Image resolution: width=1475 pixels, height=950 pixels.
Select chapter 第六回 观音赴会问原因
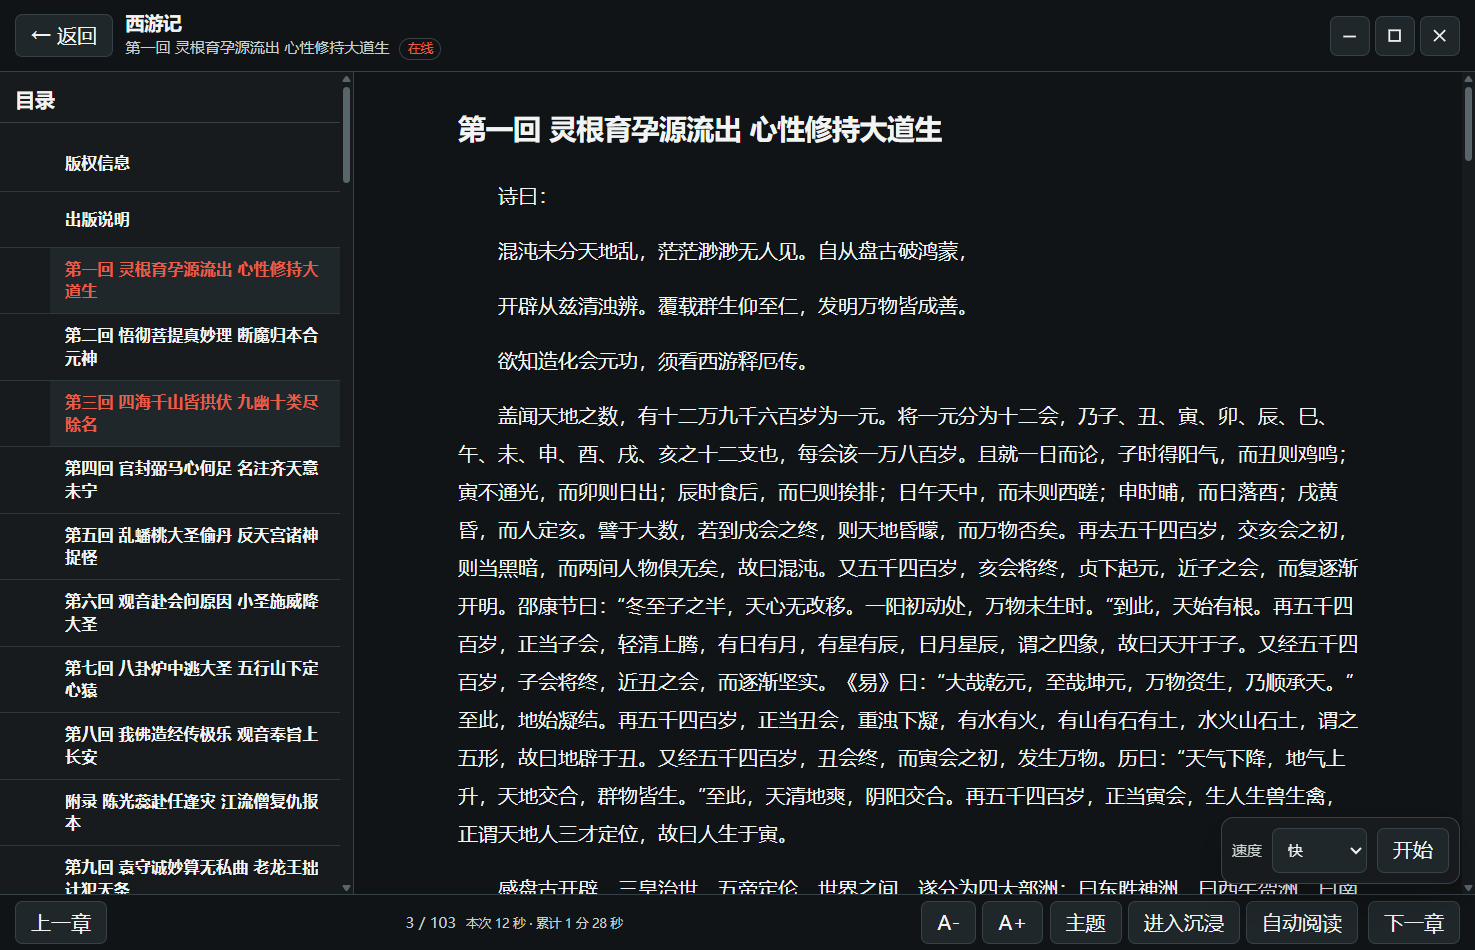click(170, 612)
